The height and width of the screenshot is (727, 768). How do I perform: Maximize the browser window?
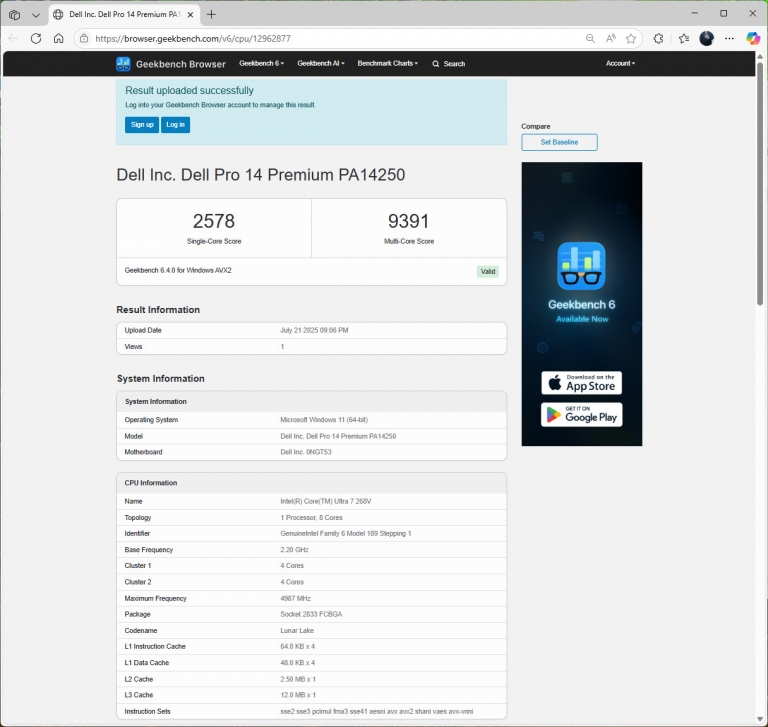pyautogui.click(x=723, y=14)
